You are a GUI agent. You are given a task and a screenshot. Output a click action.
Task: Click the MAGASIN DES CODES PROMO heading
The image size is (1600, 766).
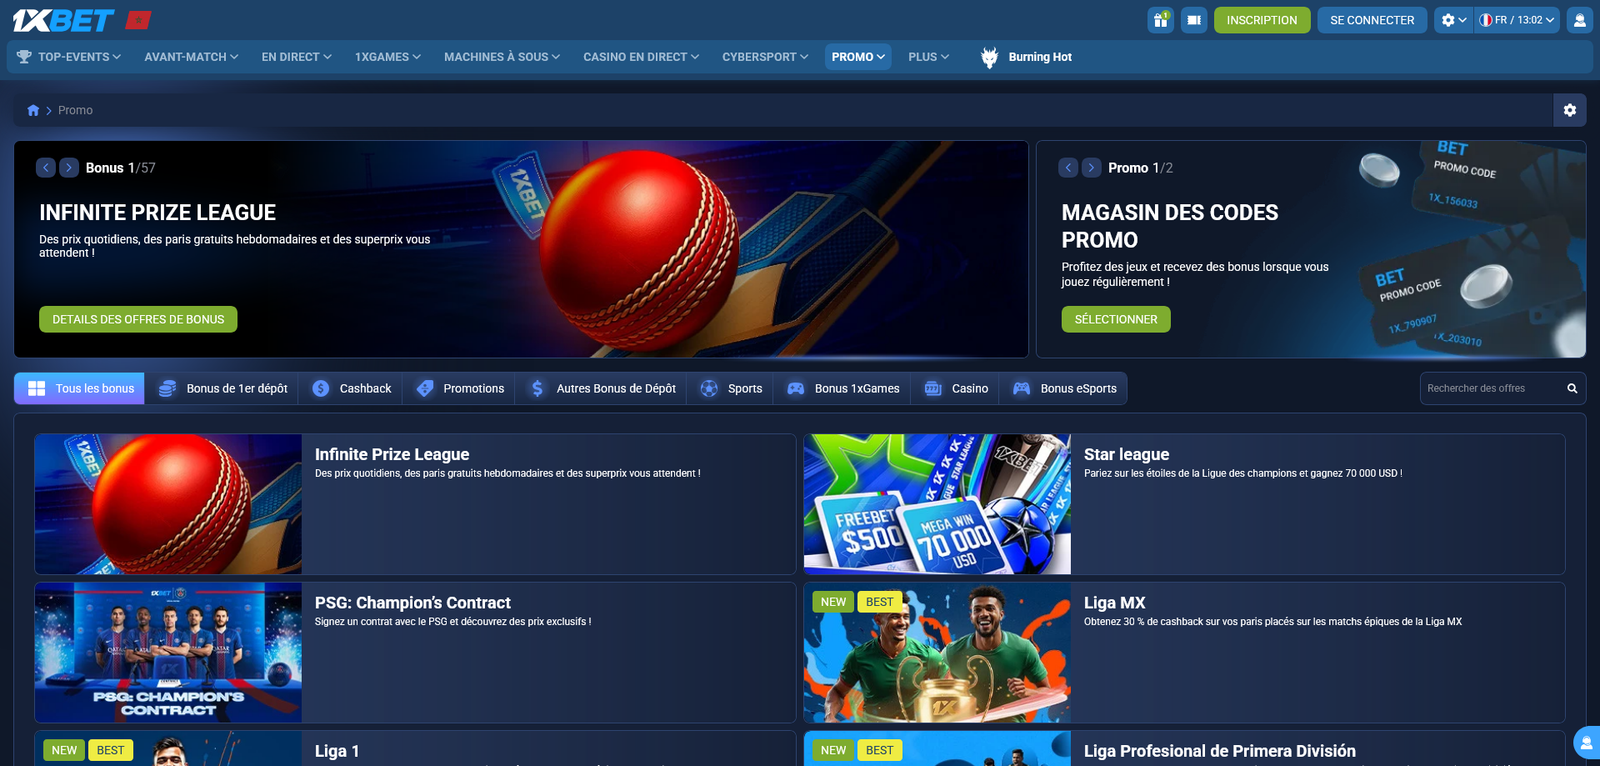click(1170, 226)
